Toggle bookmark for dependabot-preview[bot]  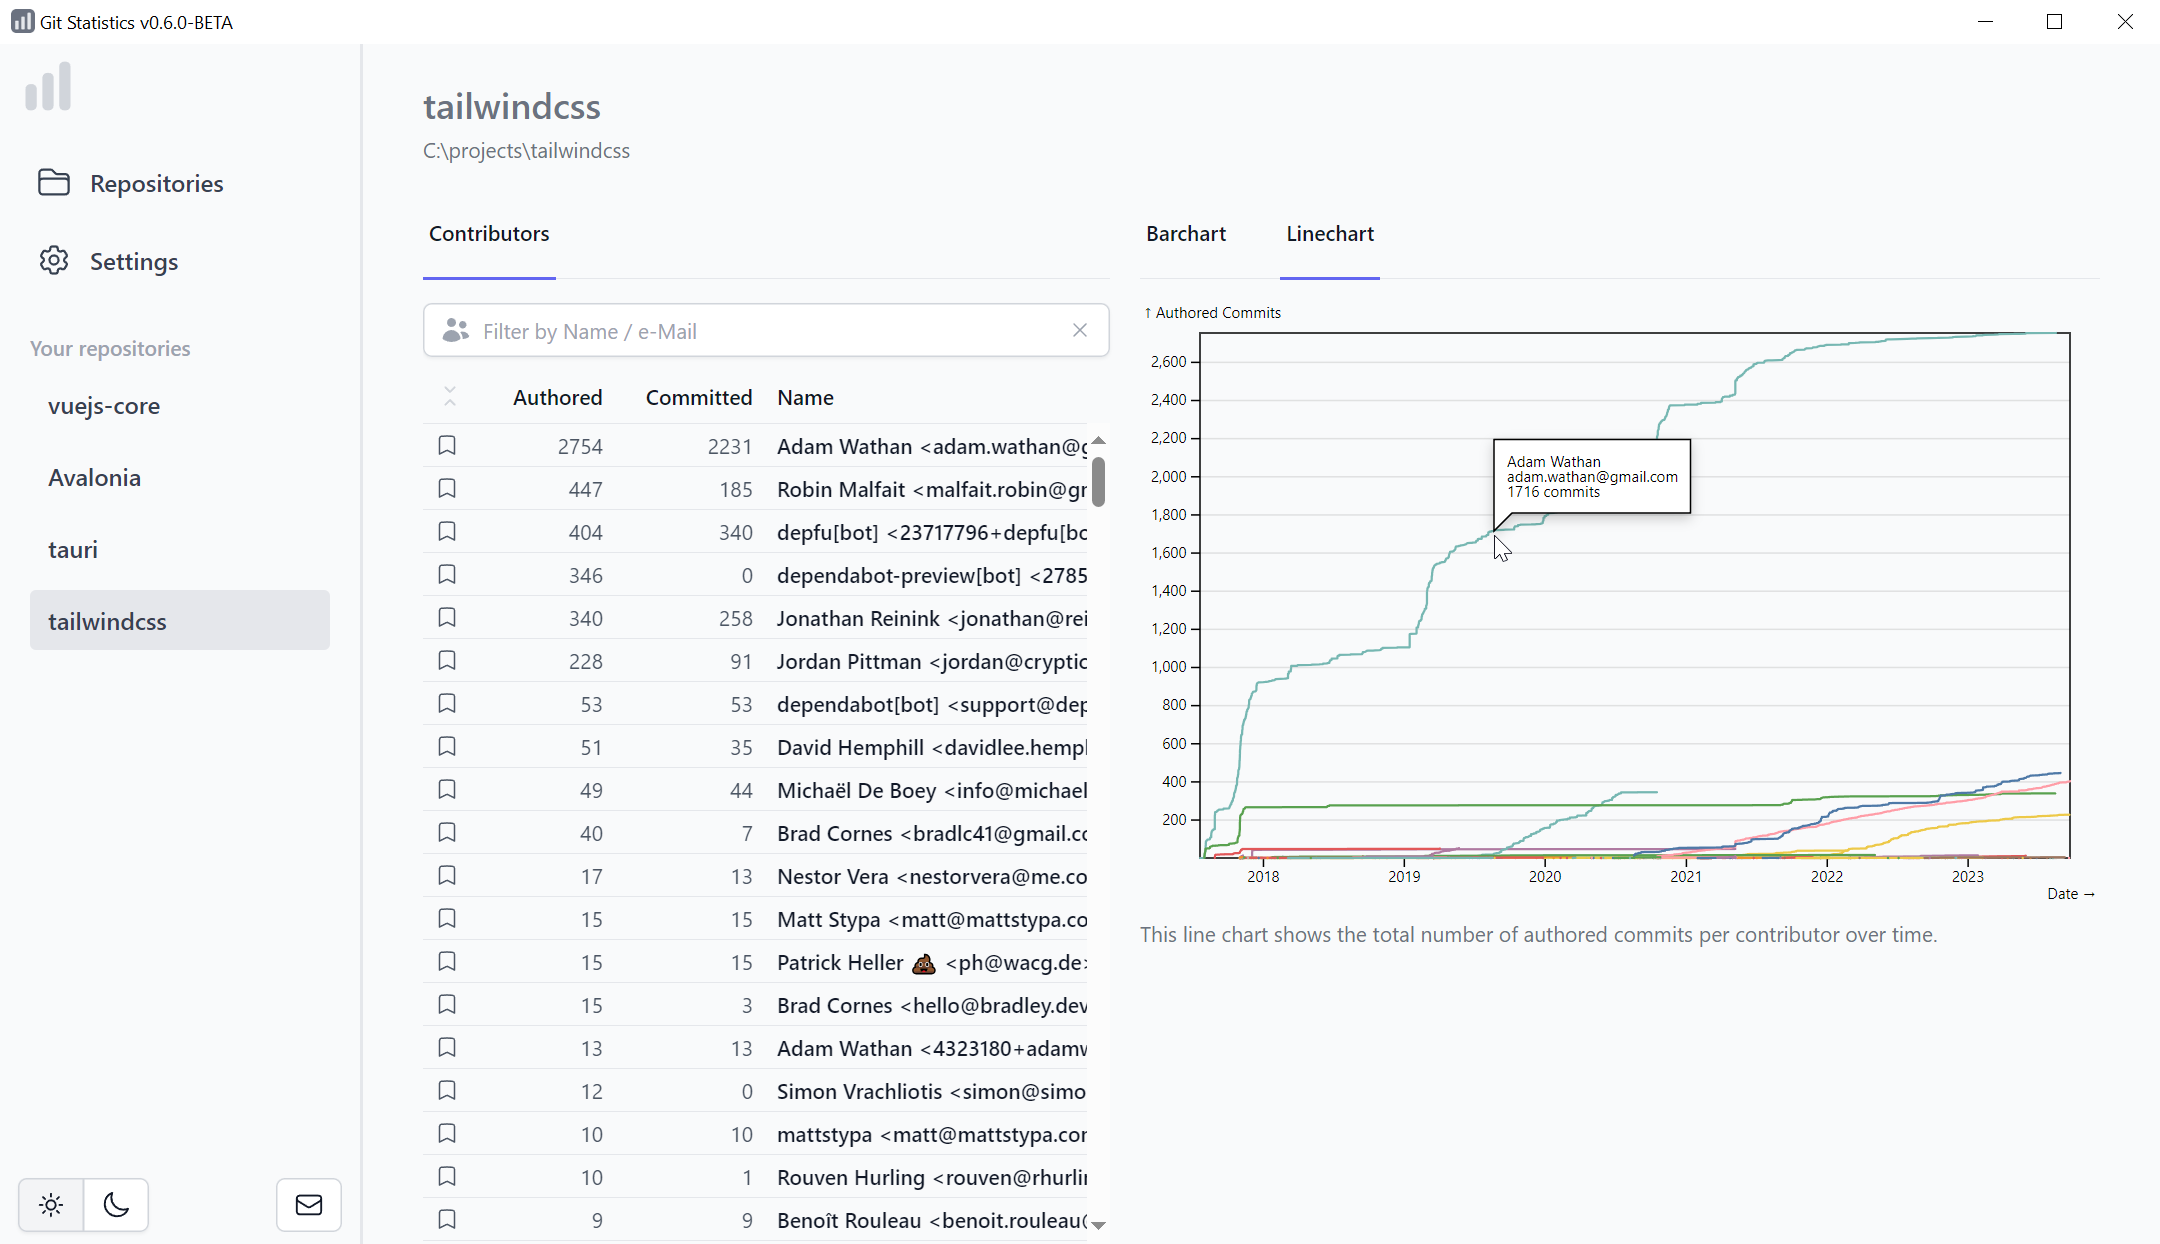[x=447, y=575]
